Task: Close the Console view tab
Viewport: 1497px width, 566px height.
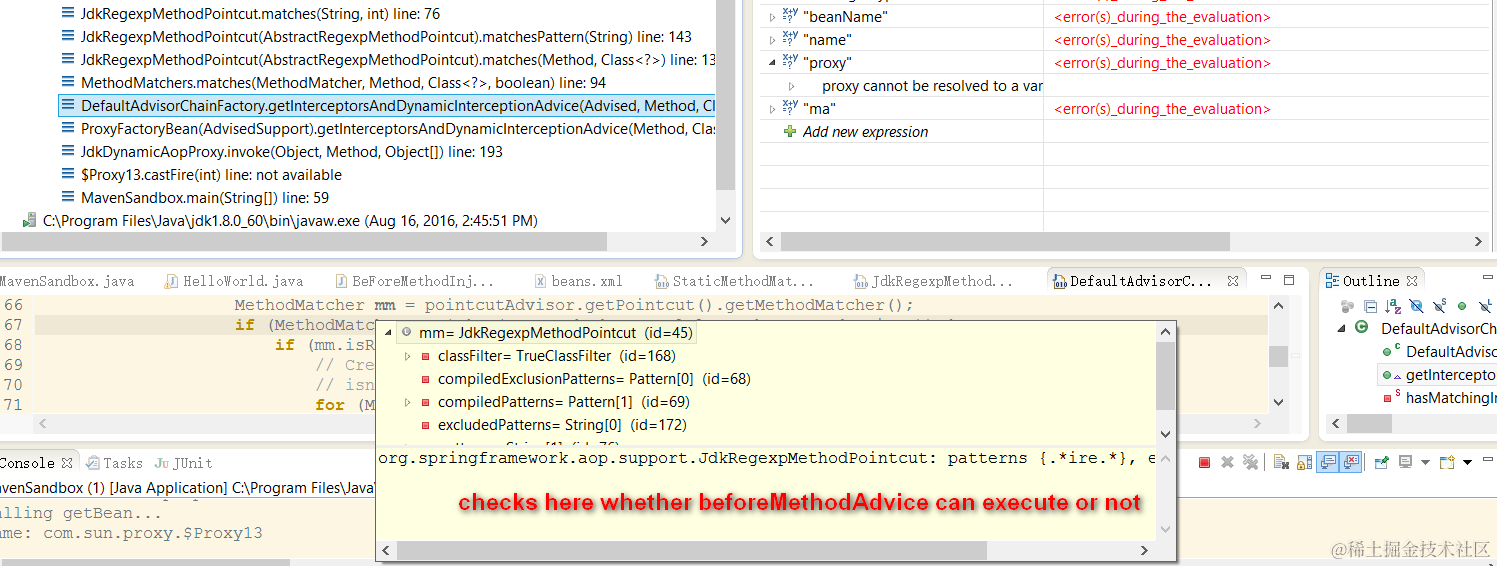Action: tap(66, 463)
